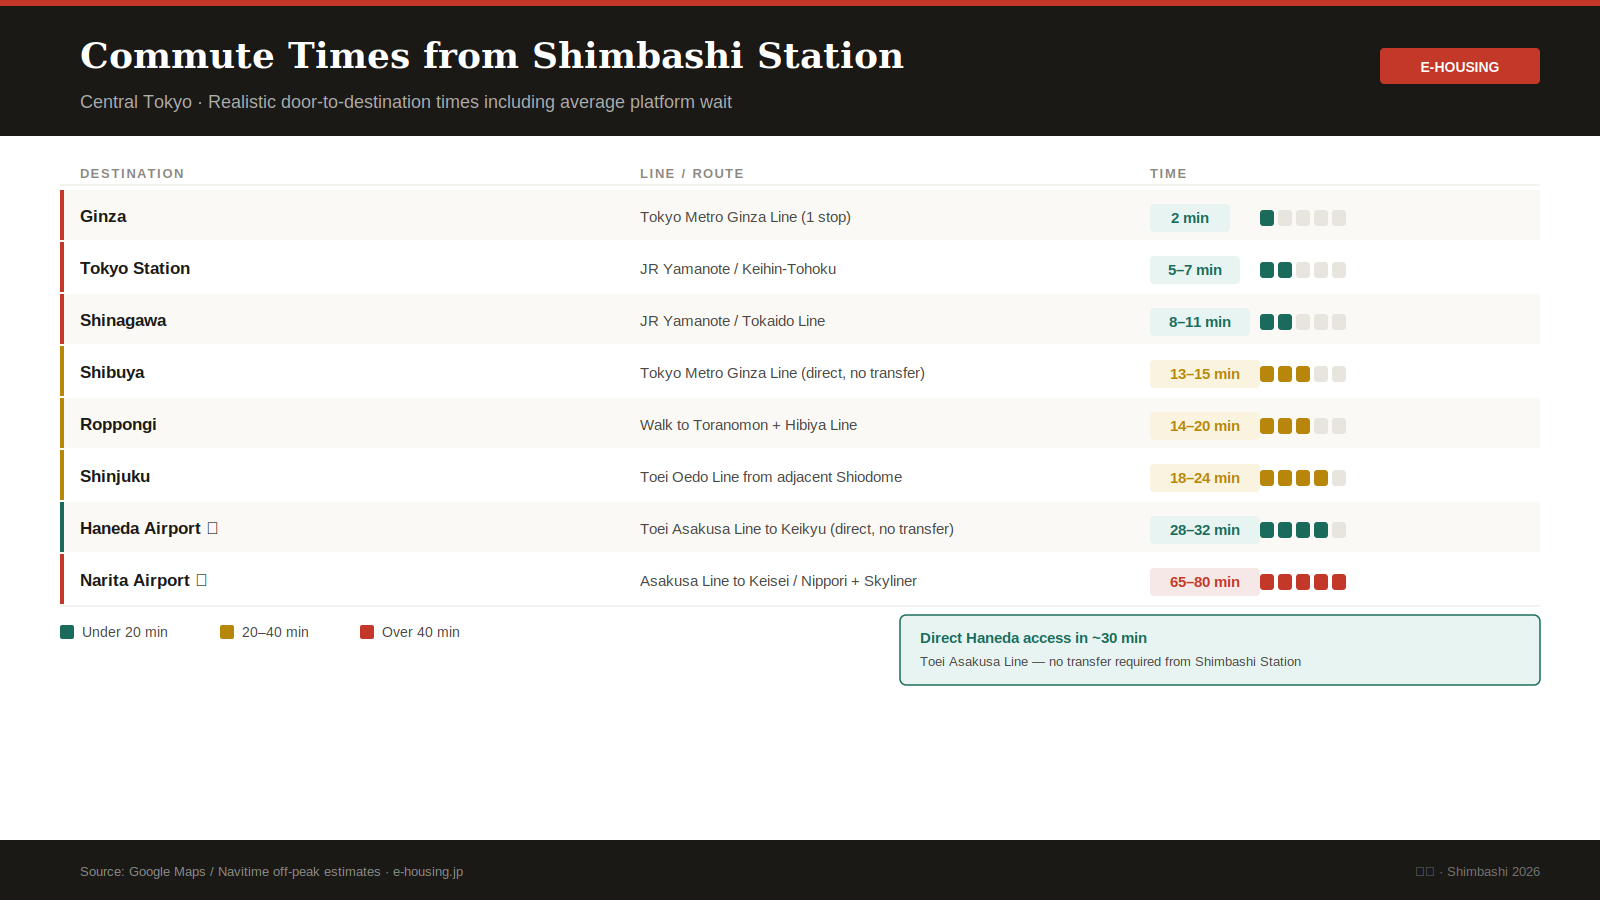This screenshot has width=1600, height=900.
Task: Click the icon after Haneda Airport
Action: point(213,528)
